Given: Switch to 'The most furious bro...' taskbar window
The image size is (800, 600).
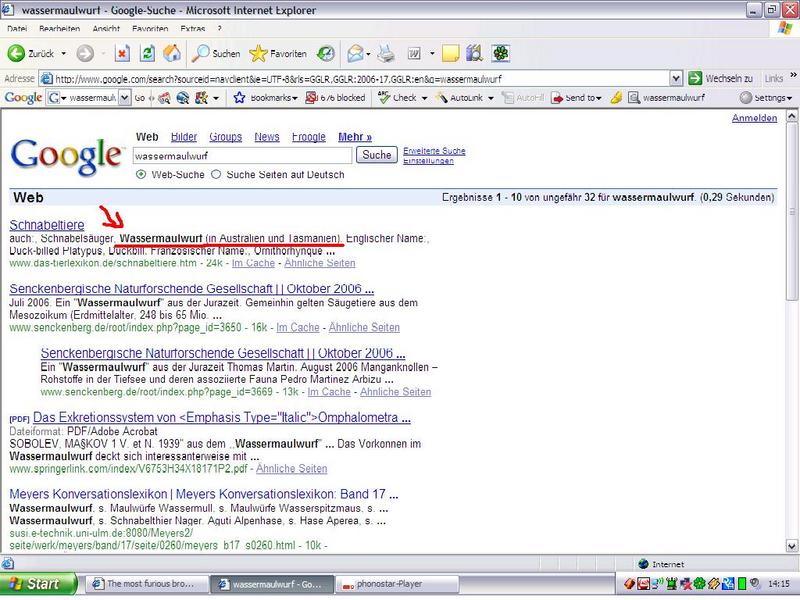Looking at the screenshot, I should (146, 584).
